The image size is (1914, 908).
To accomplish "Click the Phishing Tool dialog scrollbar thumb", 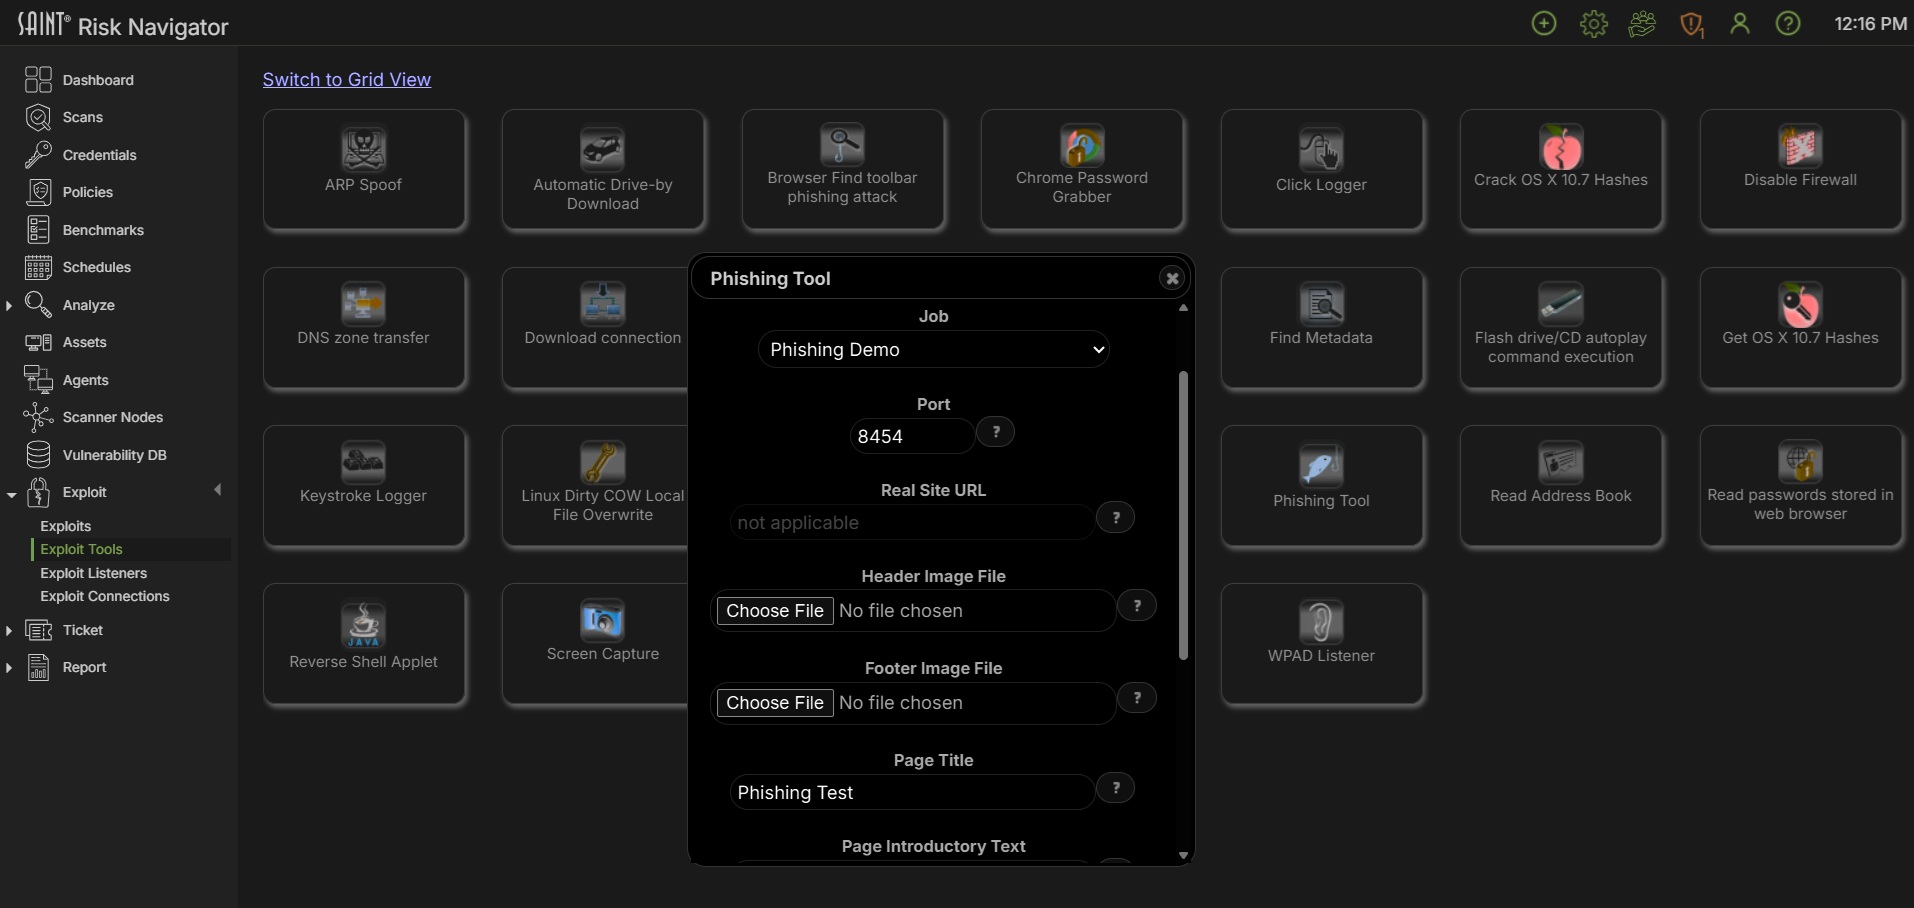I will click(x=1183, y=516).
